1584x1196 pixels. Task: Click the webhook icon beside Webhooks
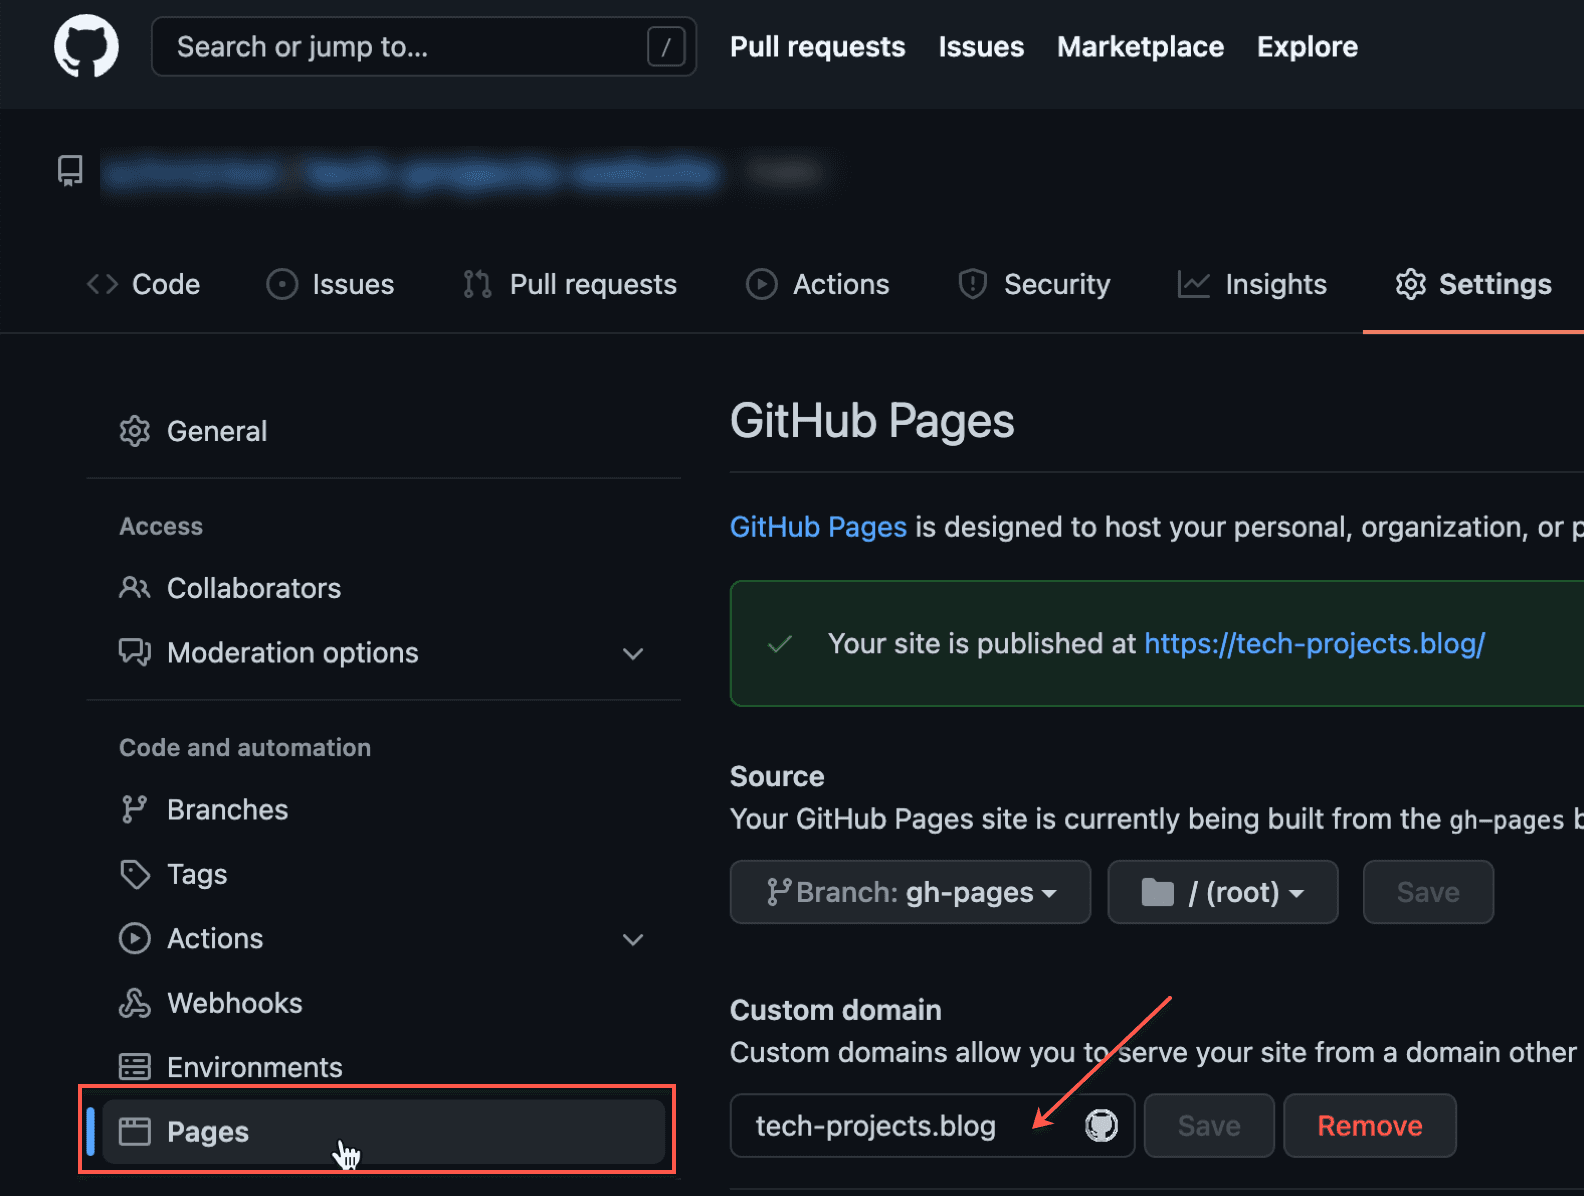tap(135, 1003)
